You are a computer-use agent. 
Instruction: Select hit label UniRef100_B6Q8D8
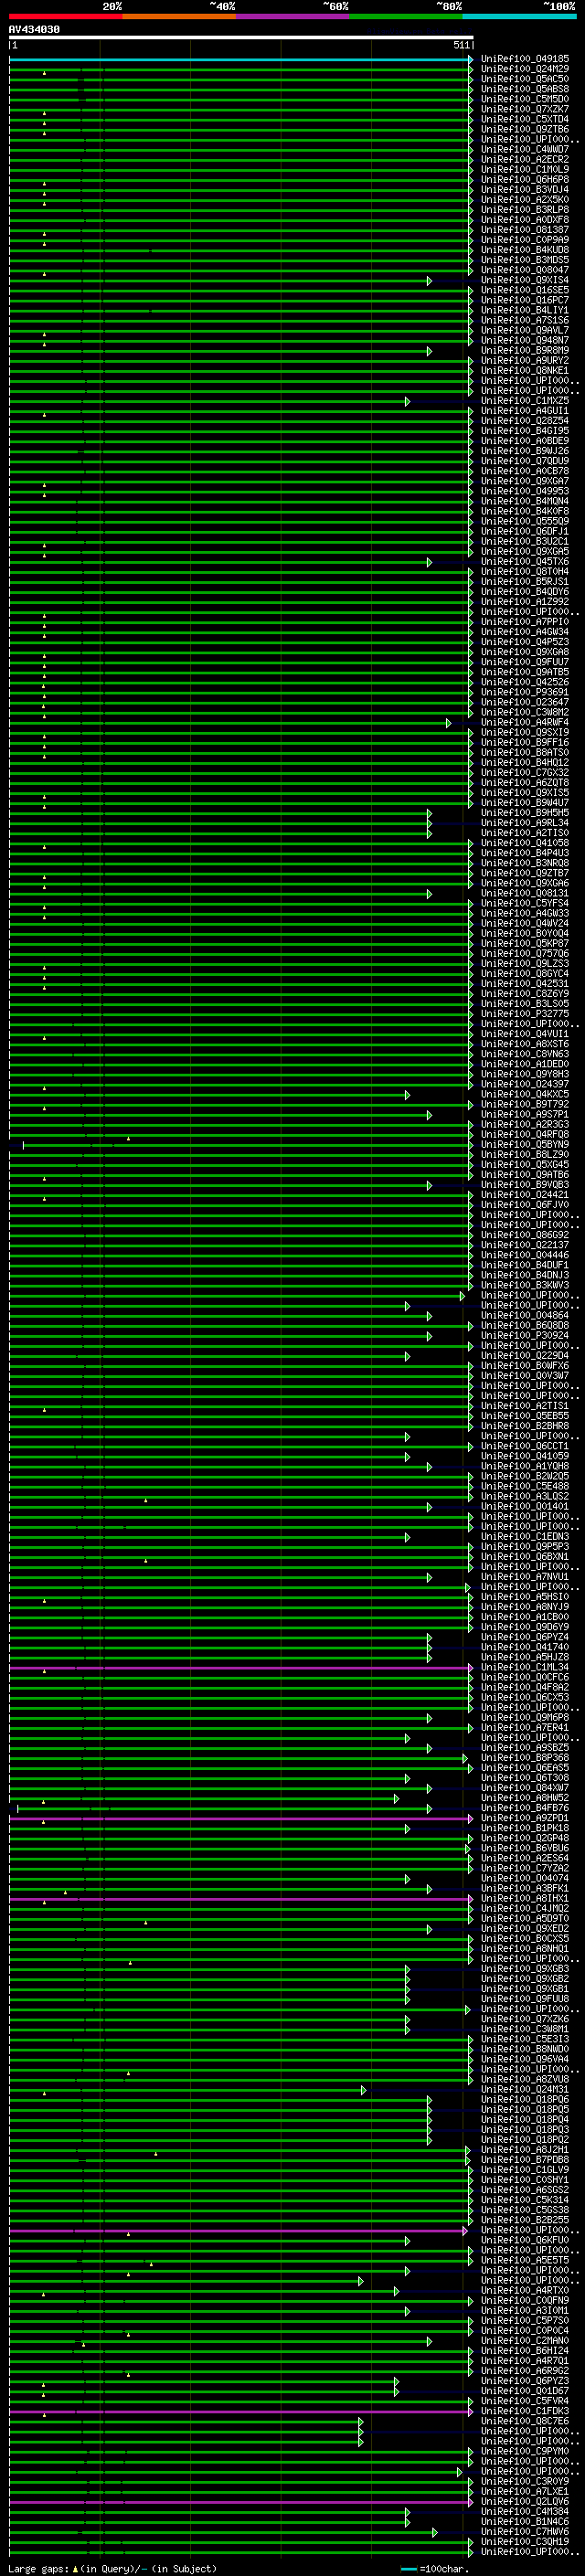525,1325
